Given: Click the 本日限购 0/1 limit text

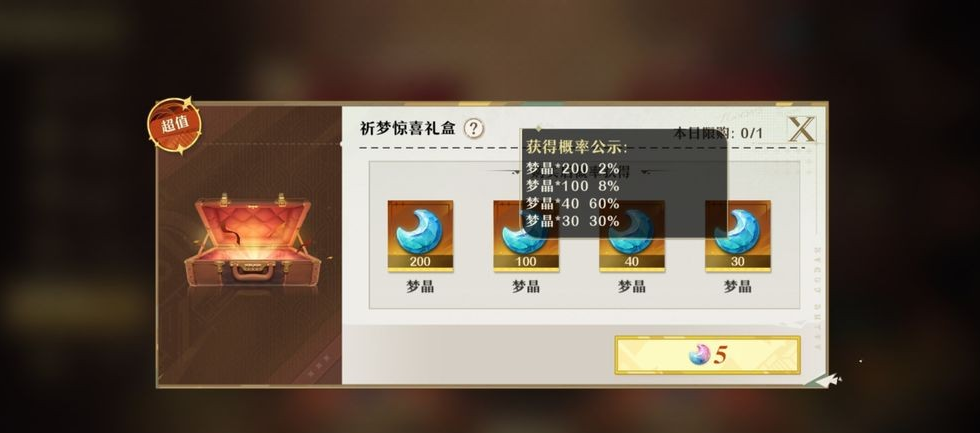Looking at the screenshot, I should click(718, 133).
